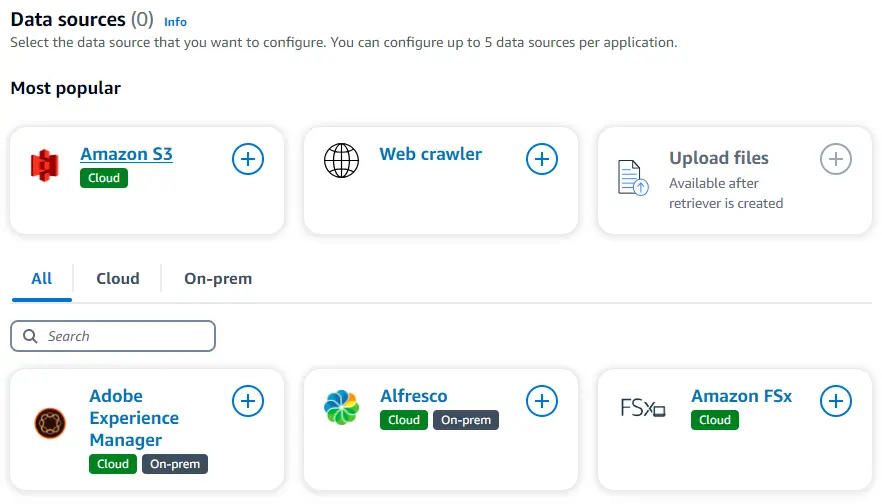
Task: Focus the data source Search field
Action: point(113,336)
